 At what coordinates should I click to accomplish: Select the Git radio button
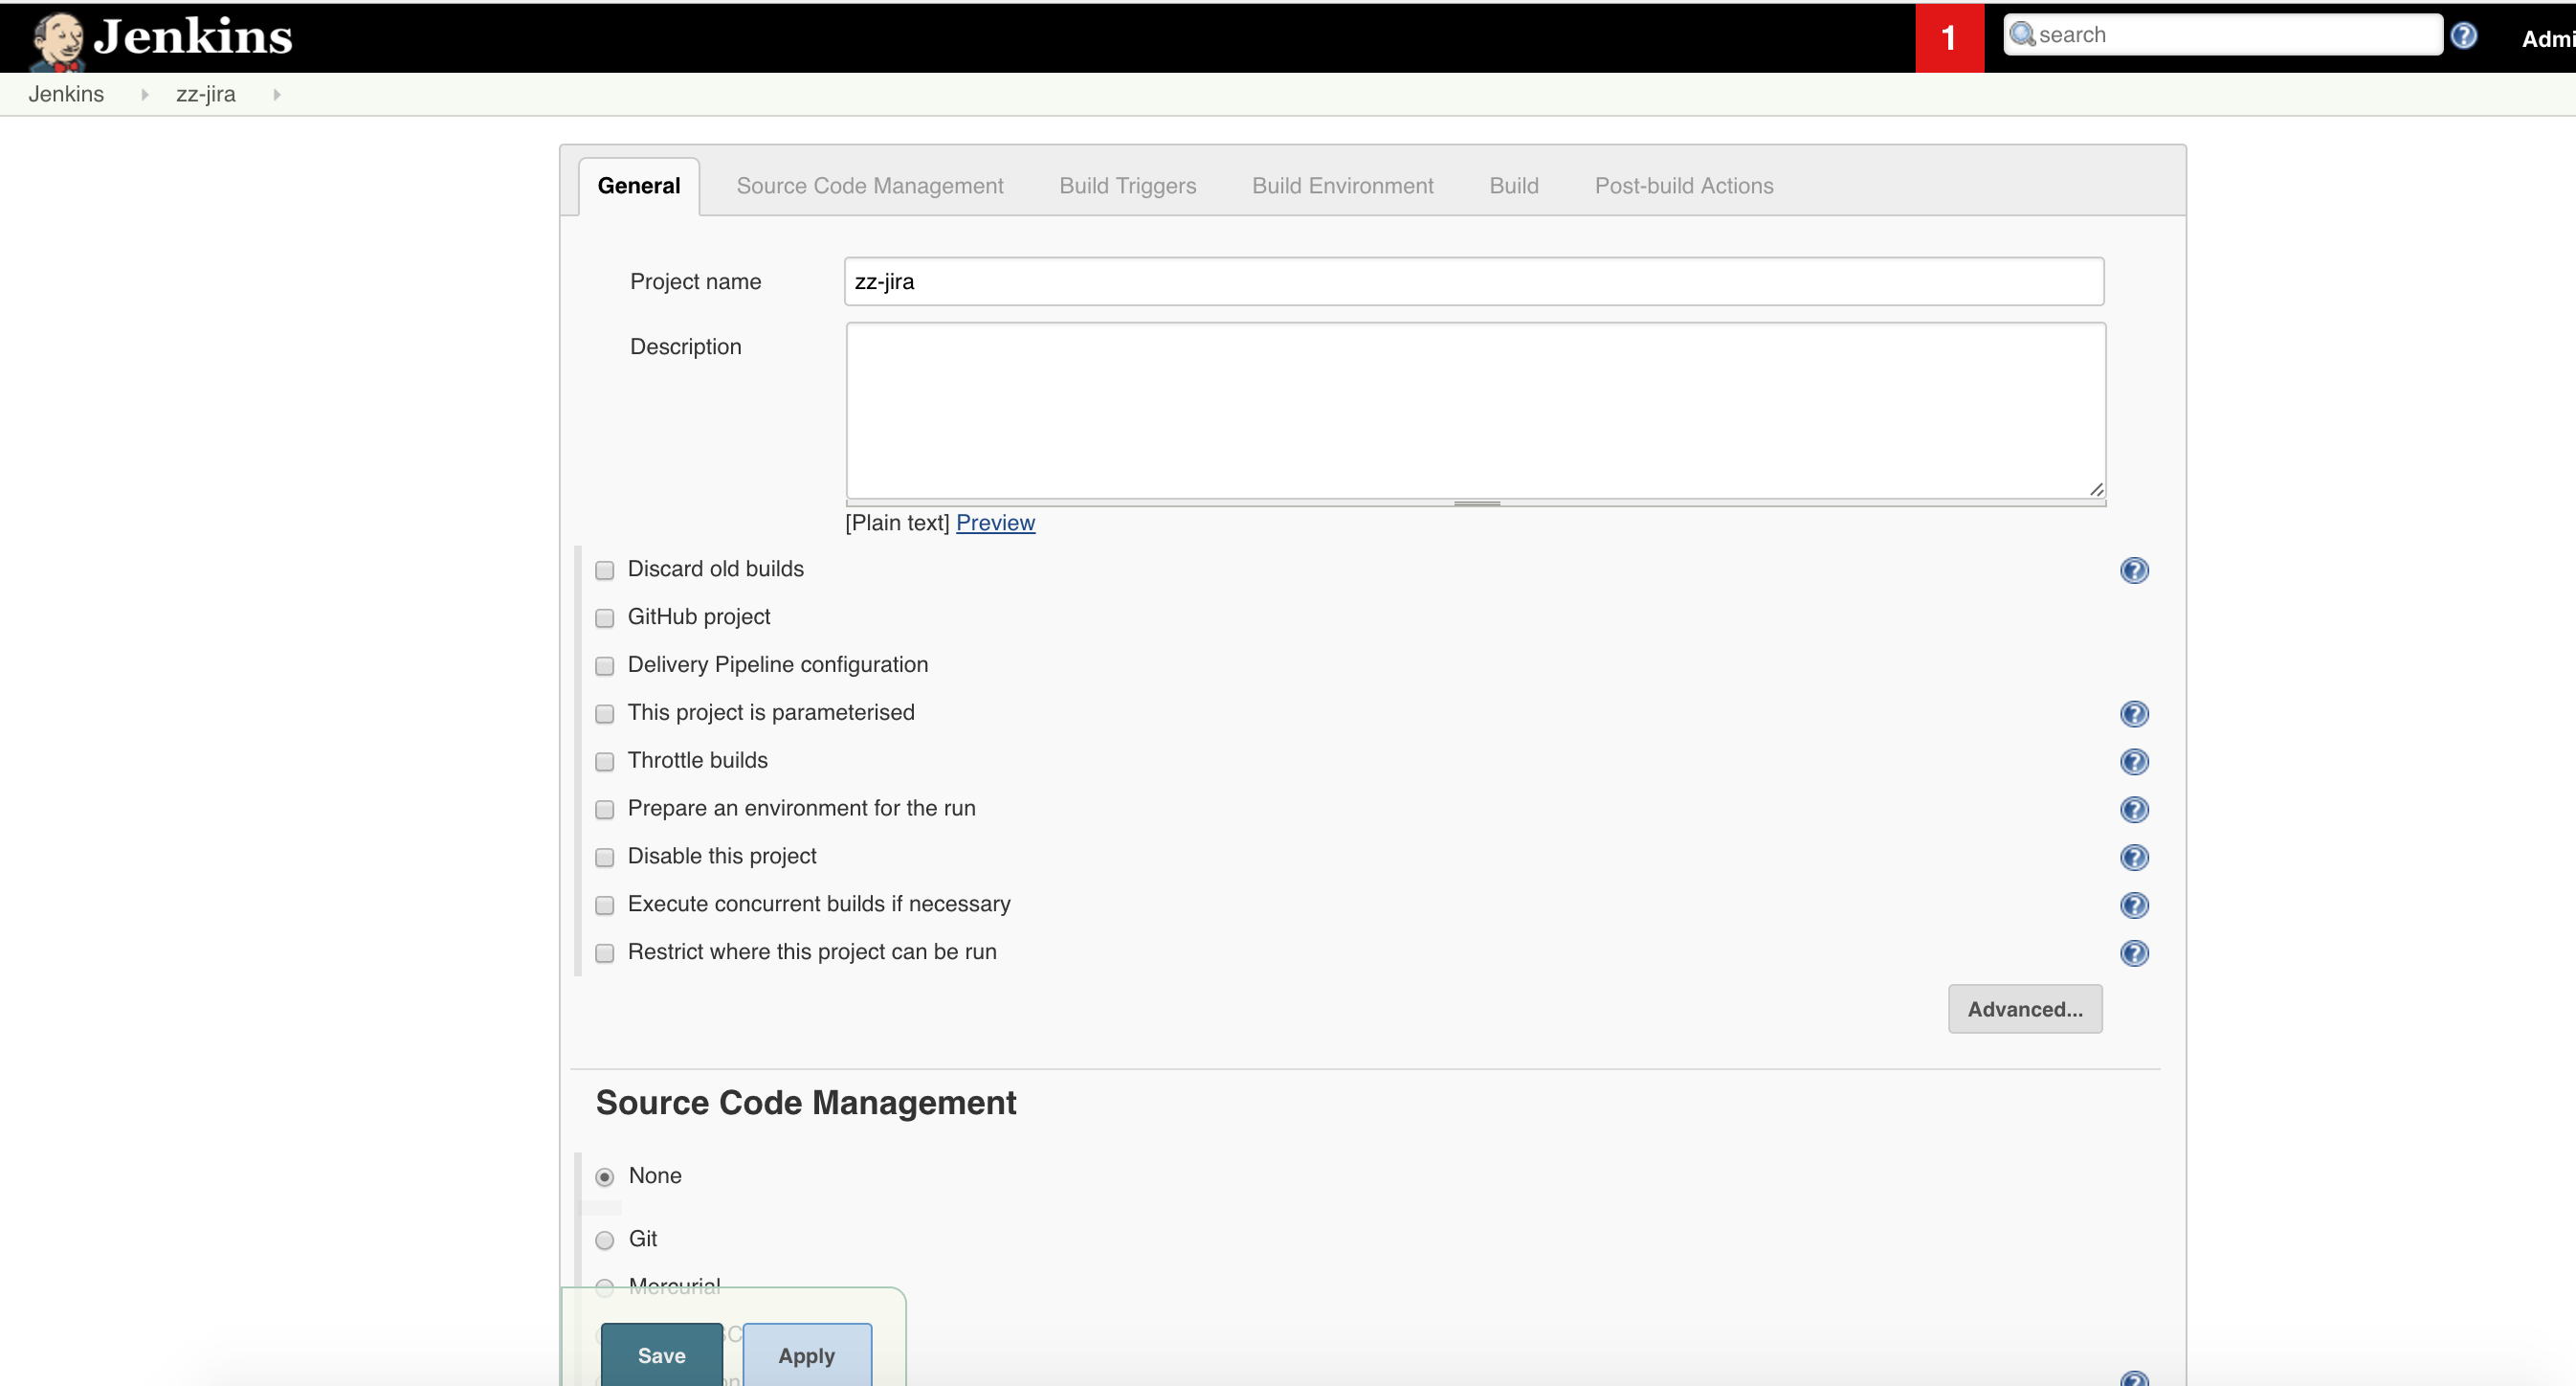606,1240
